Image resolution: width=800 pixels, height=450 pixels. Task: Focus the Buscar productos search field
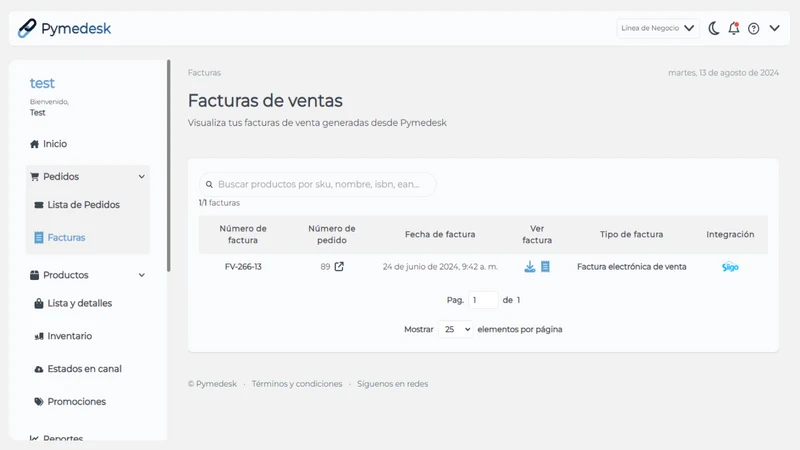[317, 184]
